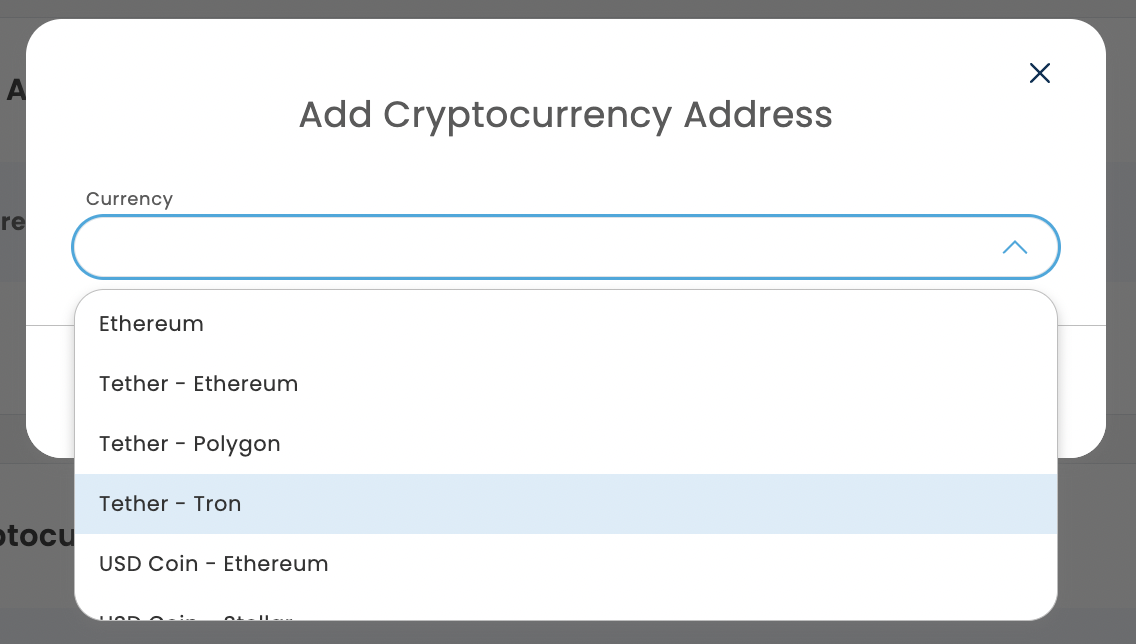Choose USD Coin - Ethereum option
1136x644 pixels.
(x=214, y=564)
